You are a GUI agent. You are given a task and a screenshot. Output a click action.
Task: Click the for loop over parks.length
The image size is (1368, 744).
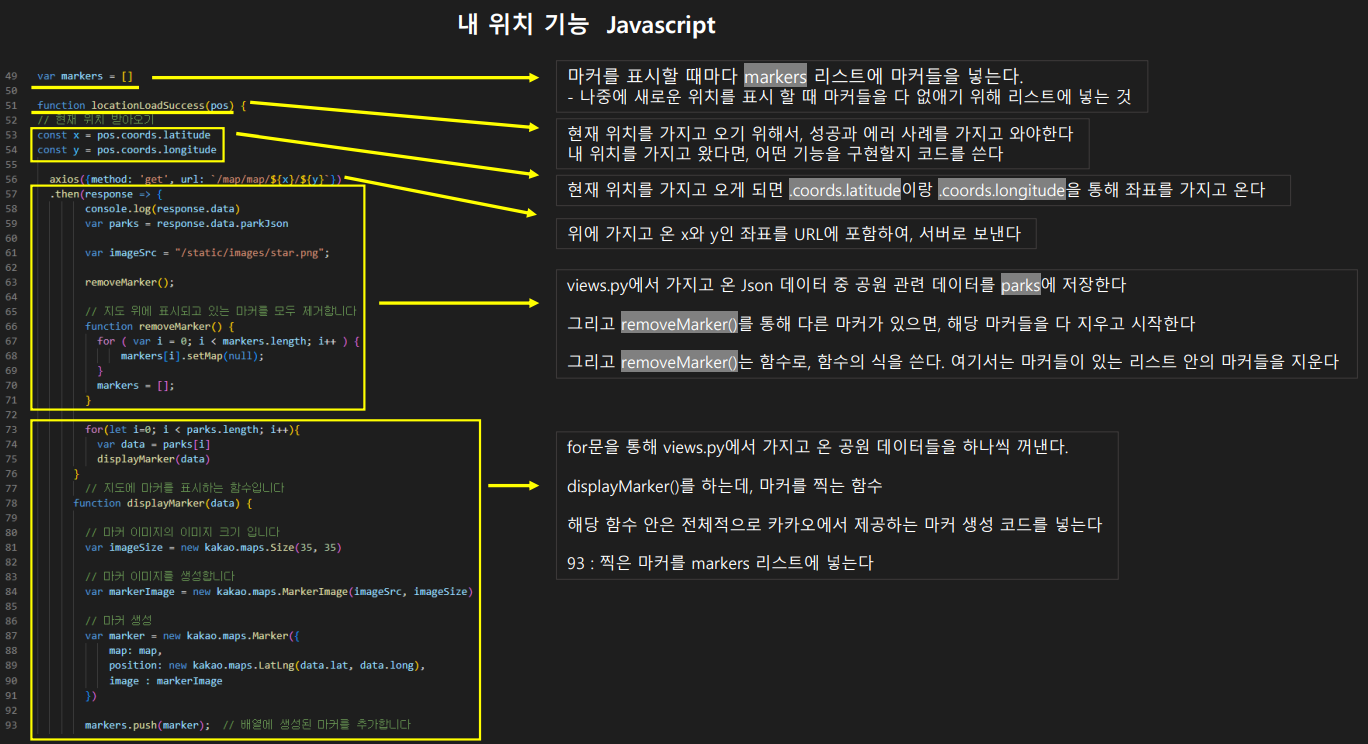pos(192,429)
